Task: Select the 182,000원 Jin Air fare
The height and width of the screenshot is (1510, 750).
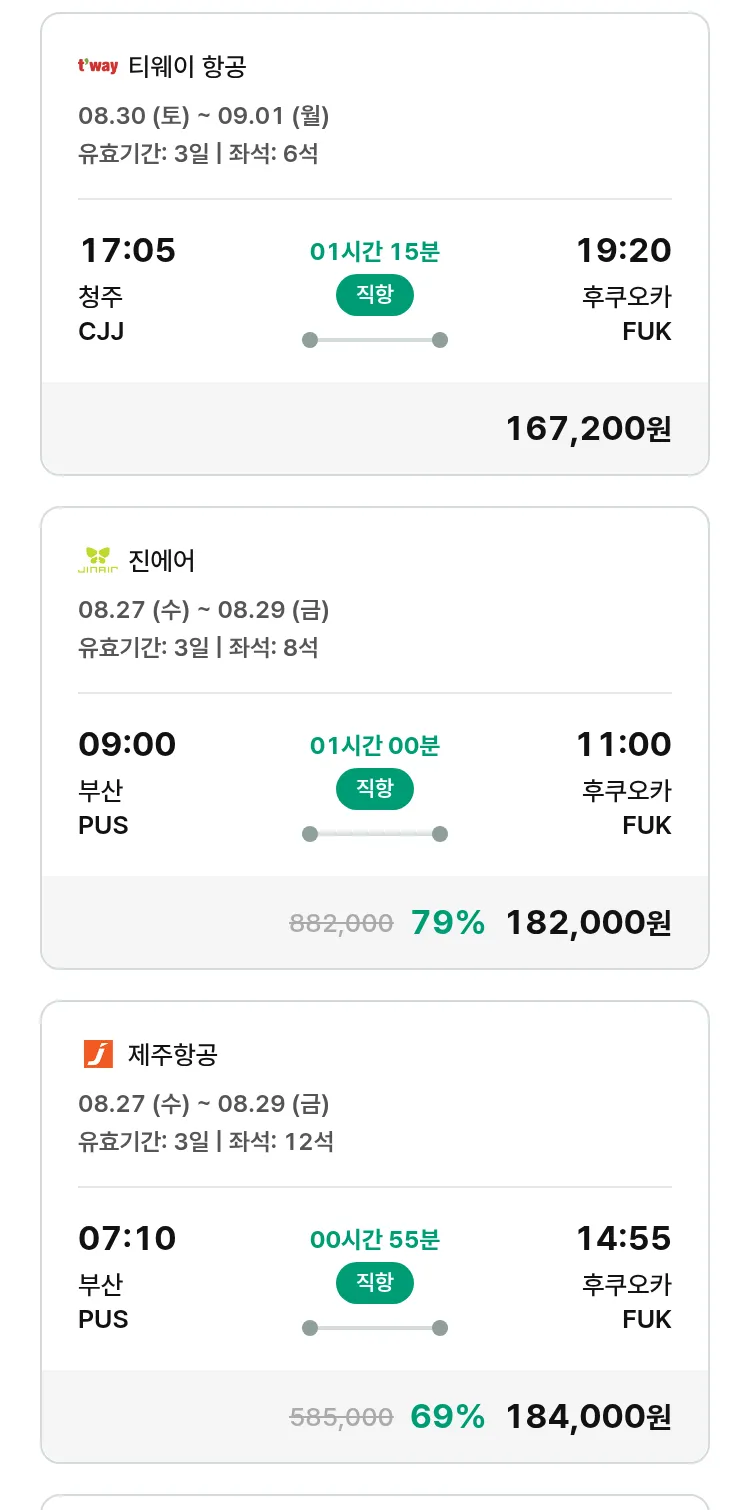Action: tap(588, 922)
